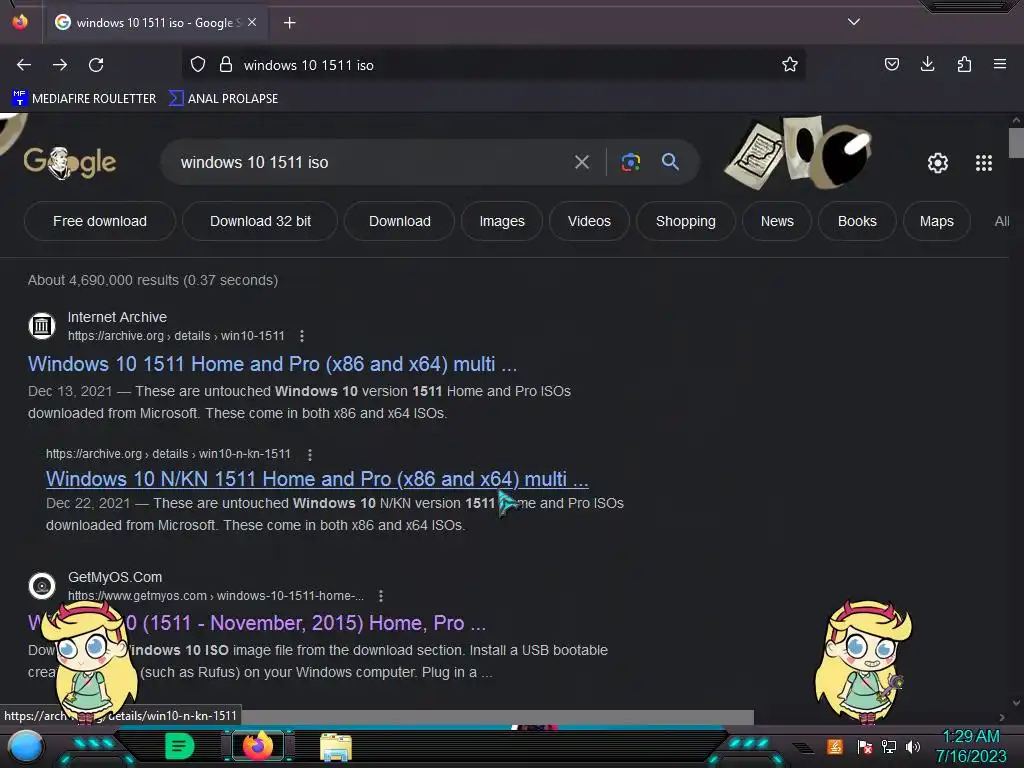Open the green notes app on taskbar
Viewport: 1024px width, 768px height.
[x=180, y=746]
